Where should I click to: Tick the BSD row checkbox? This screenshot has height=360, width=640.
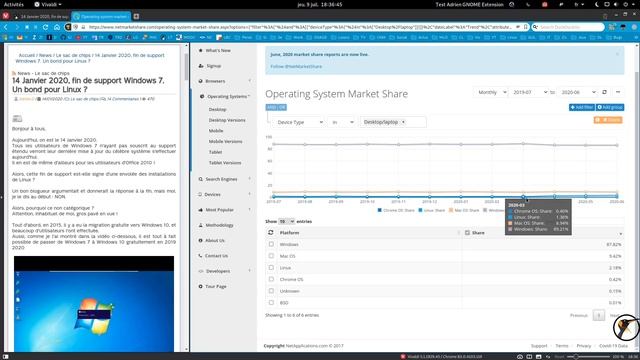(271, 302)
